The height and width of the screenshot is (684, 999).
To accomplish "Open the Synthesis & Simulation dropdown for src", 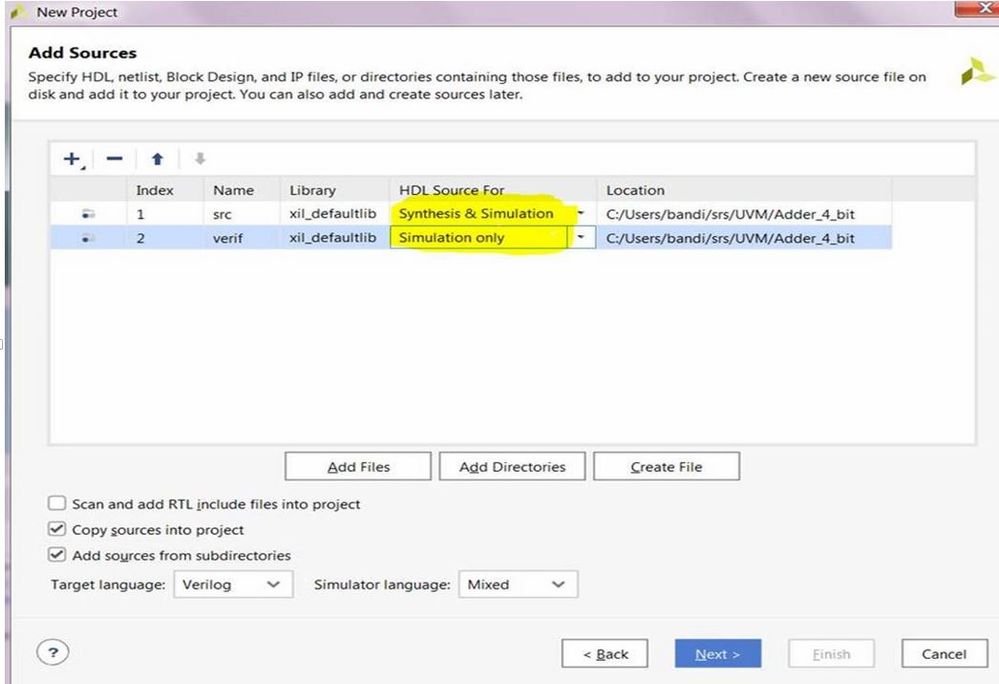I will [x=580, y=213].
